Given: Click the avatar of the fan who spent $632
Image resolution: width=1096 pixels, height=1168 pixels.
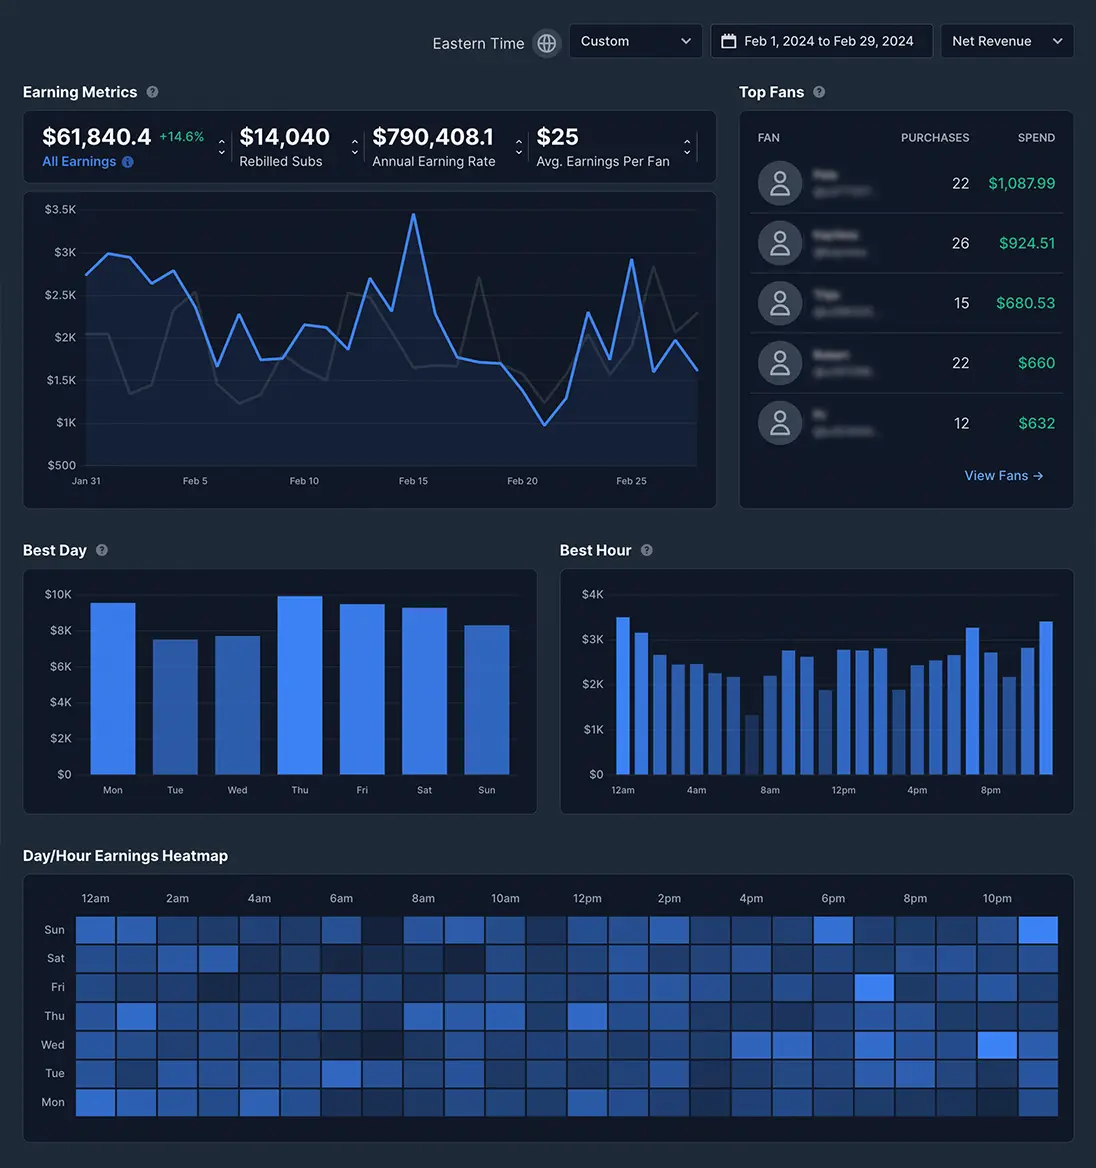Looking at the screenshot, I should click(x=780, y=423).
